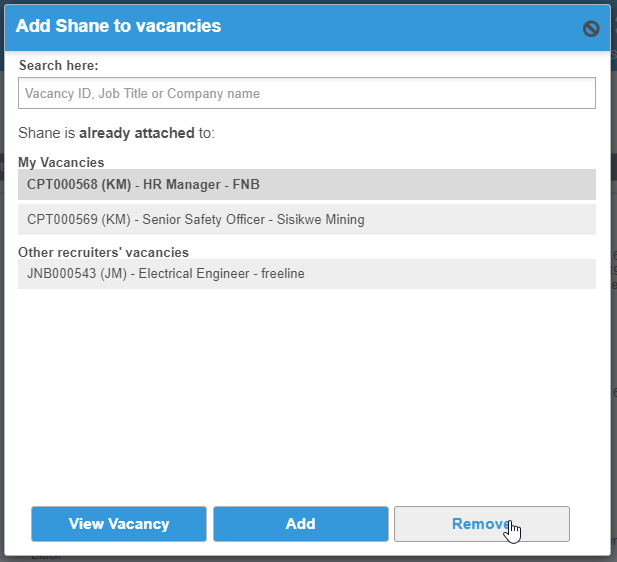
Task: Click the Add button
Action: coord(300,524)
